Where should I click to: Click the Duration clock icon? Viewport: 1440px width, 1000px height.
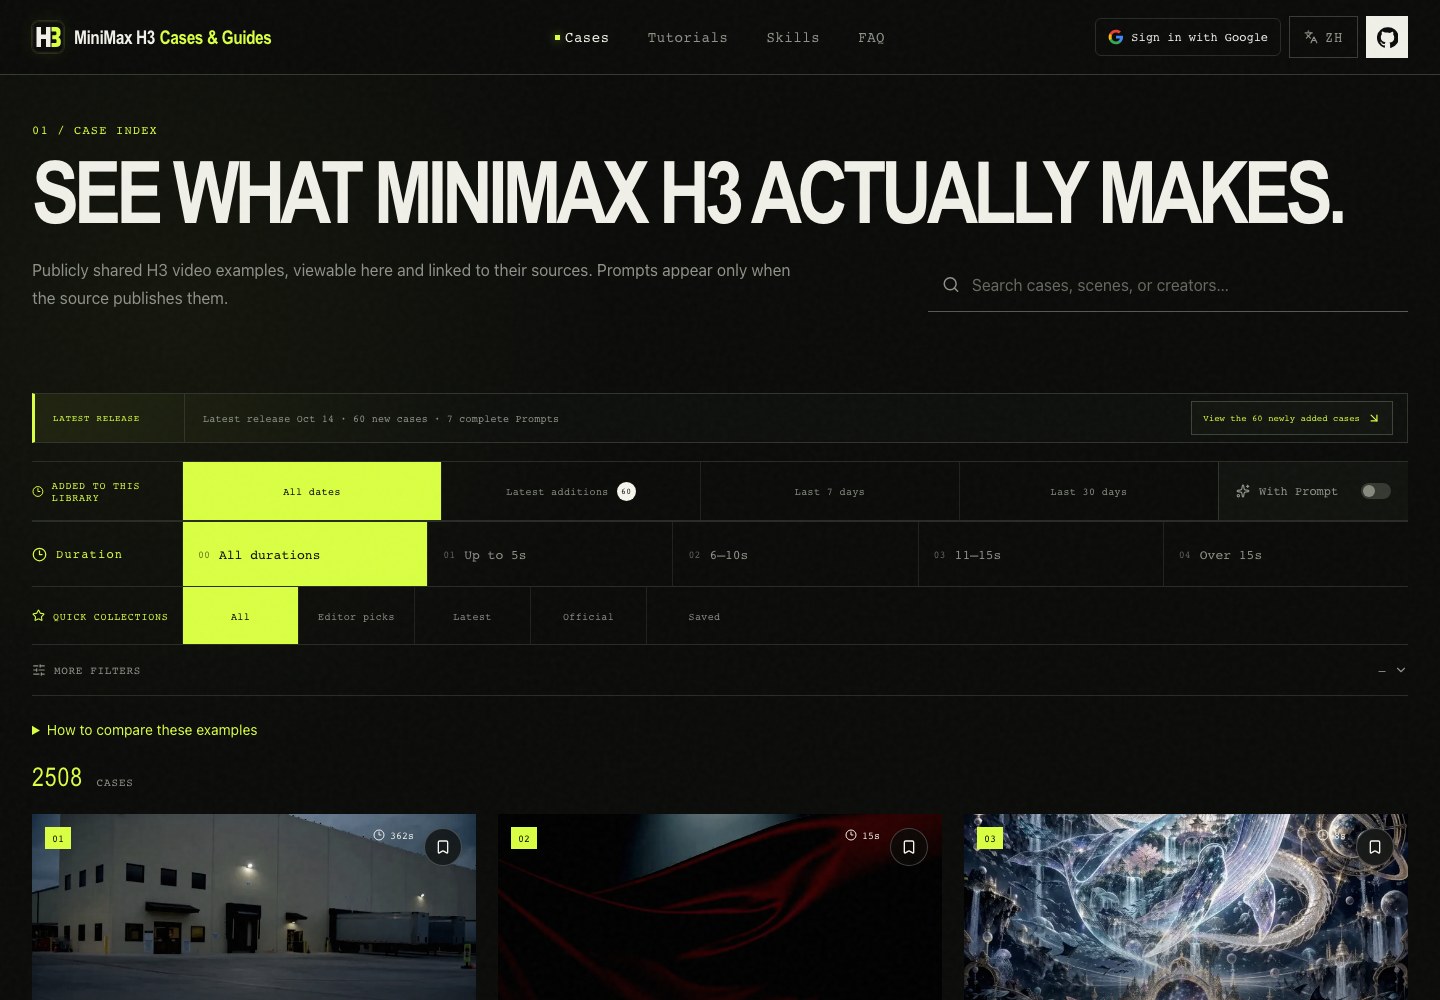[39, 554]
